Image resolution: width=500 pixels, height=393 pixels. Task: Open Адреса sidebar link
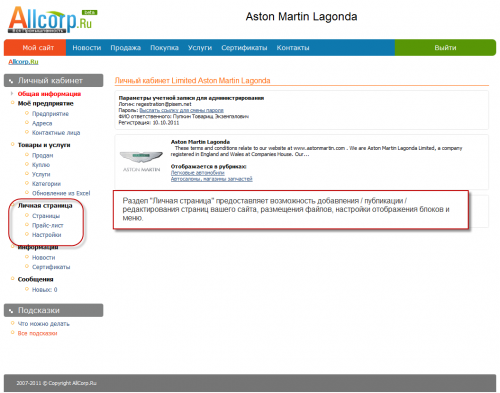click(x=42, y=123)
